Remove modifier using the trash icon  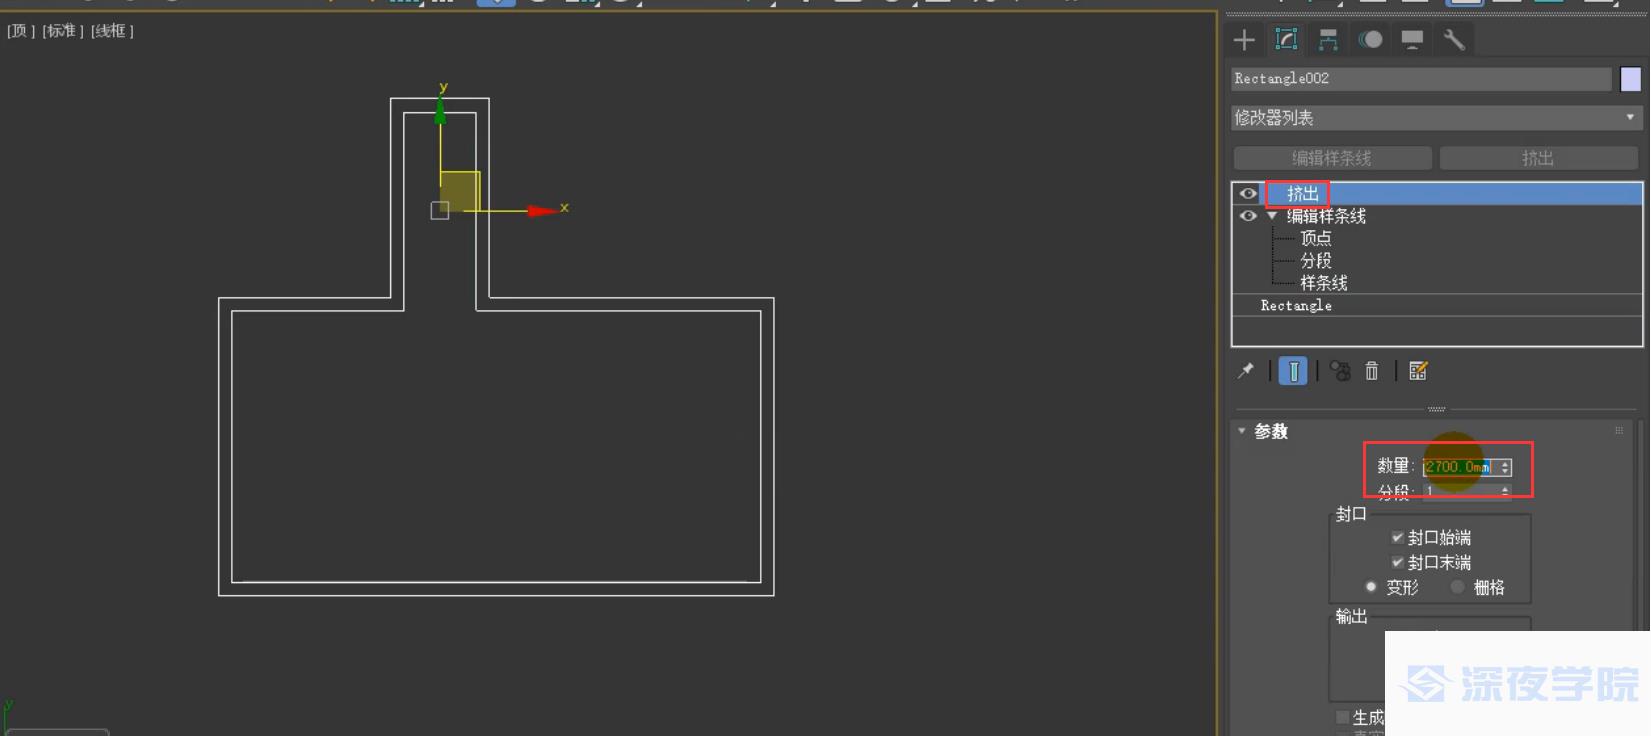click(1372, 371)
